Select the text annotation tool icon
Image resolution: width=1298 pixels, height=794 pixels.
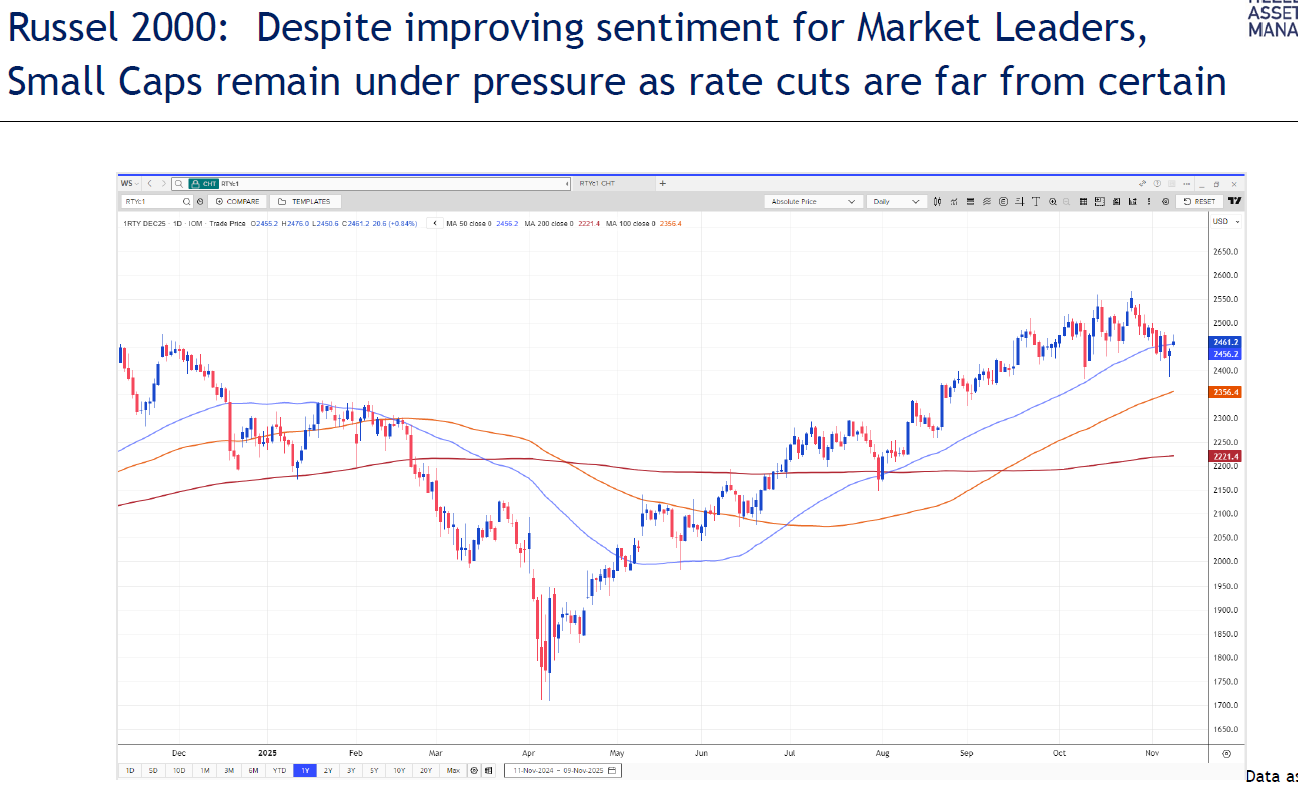click(x=1036, y=201)
